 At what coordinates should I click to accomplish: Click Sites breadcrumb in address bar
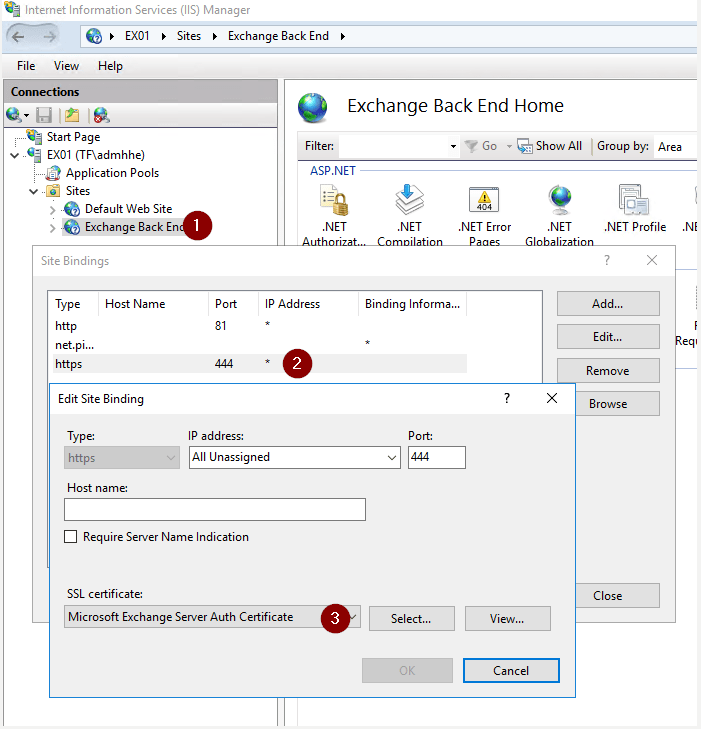tap(189, 36)
